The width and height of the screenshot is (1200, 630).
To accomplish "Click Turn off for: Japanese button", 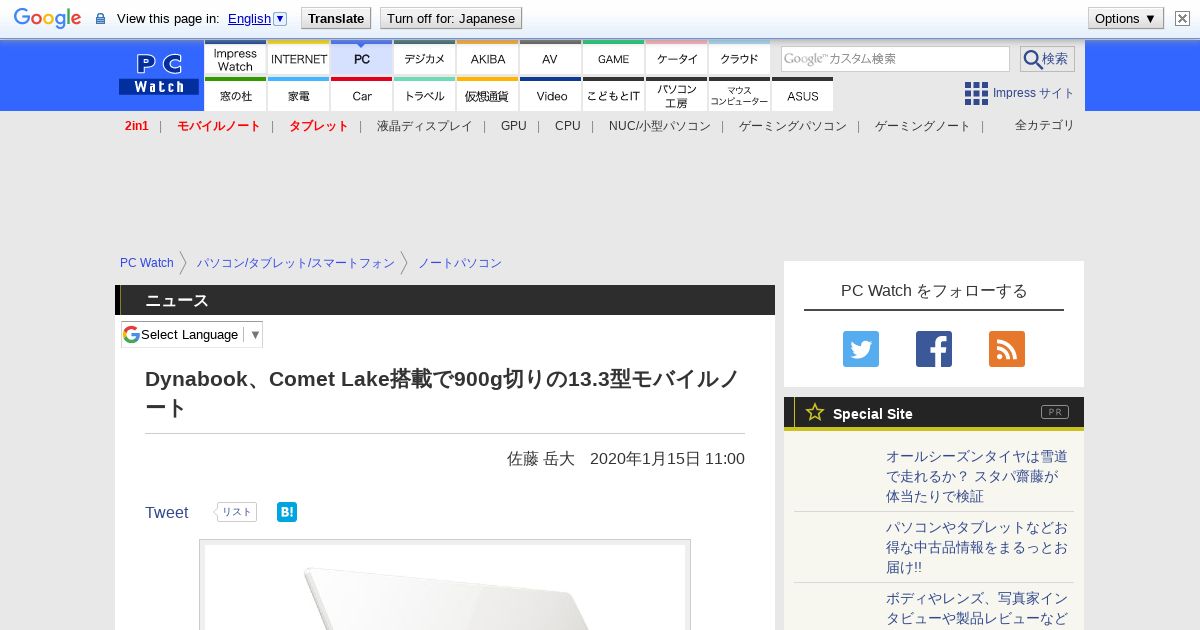I will pos(451,18).
